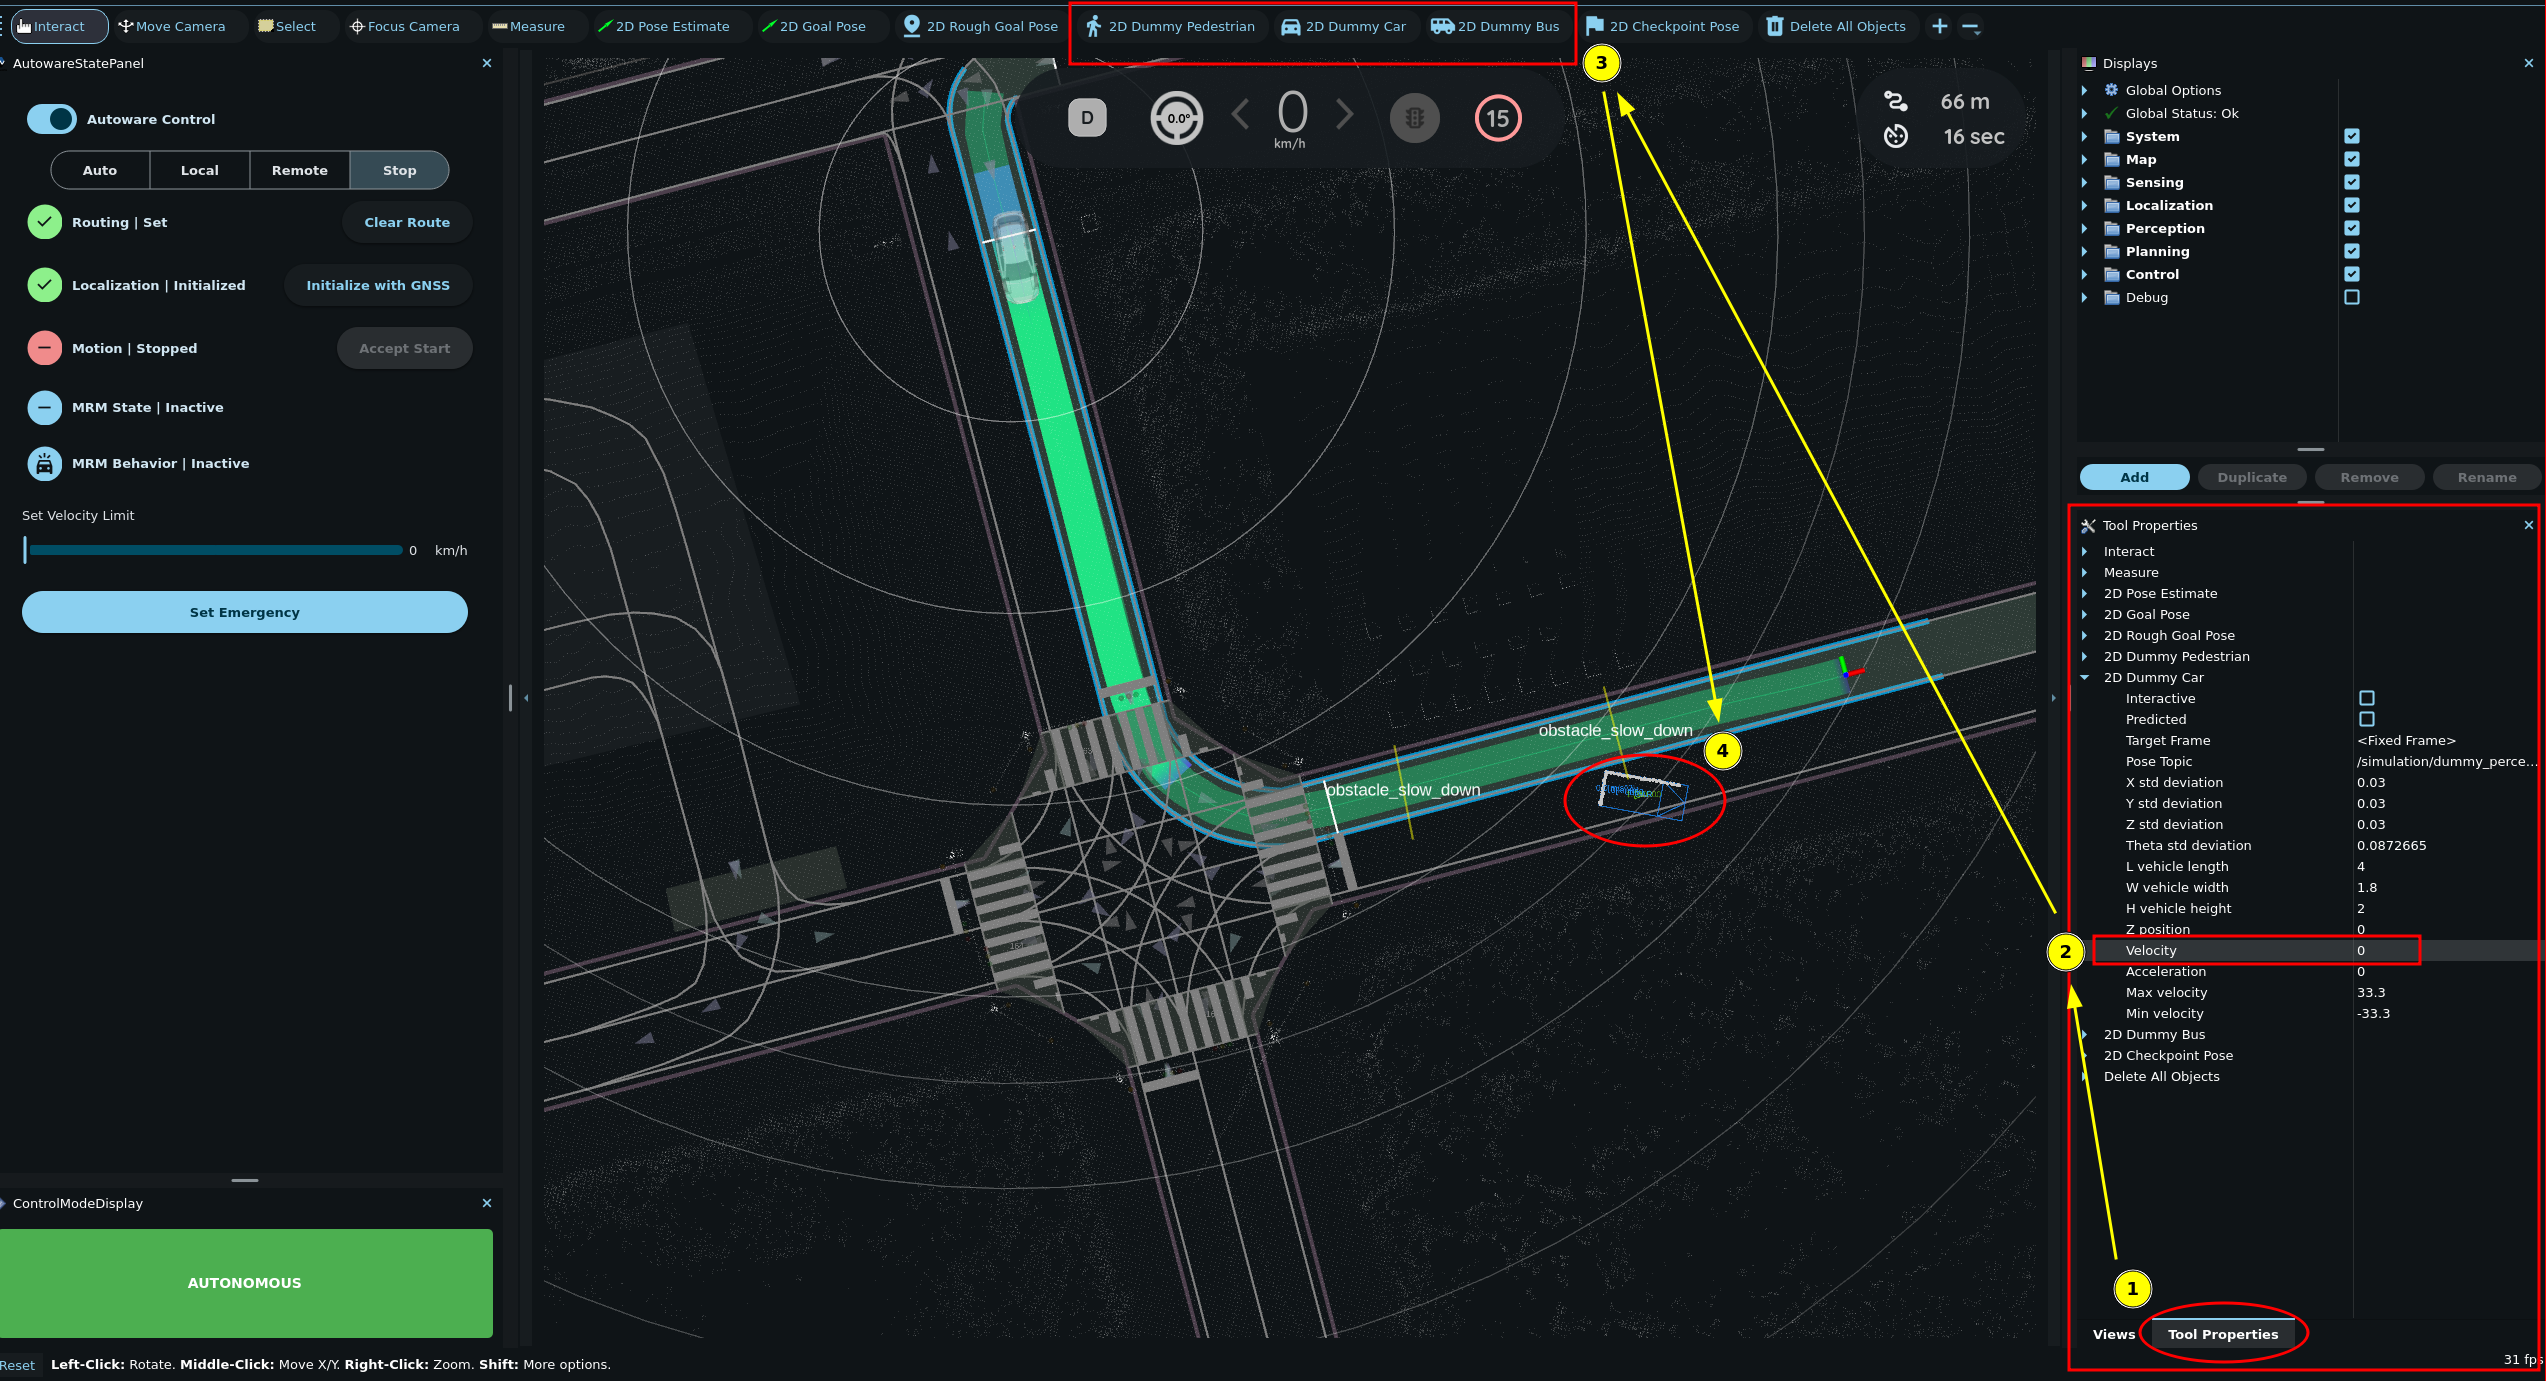This screenshot has height=1381, width=2546.
Task: Collapse the 2D Dummy Car properties
Action: [x=2084, y=677]
